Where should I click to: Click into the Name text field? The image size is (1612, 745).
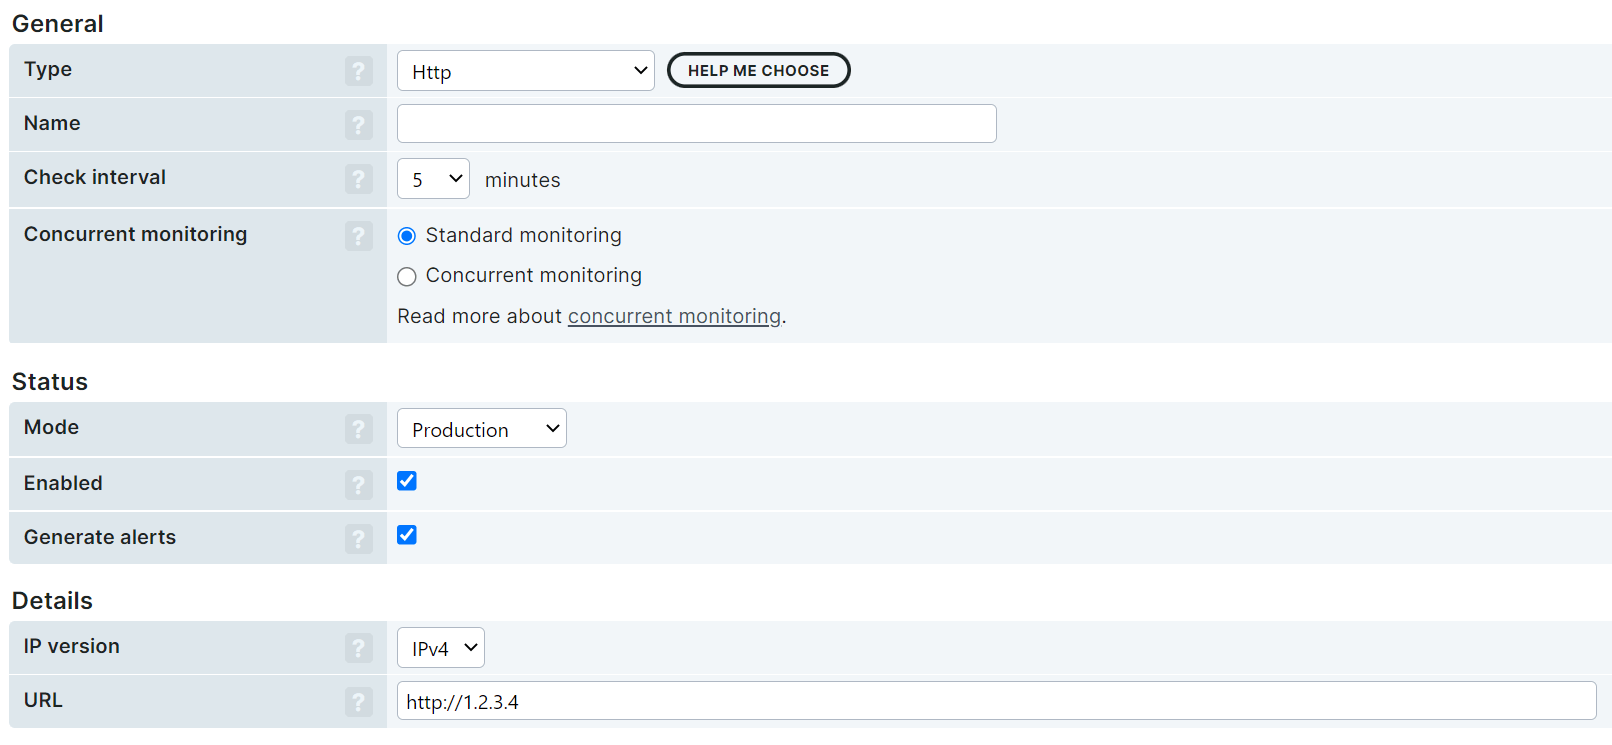tap(696, 124)
